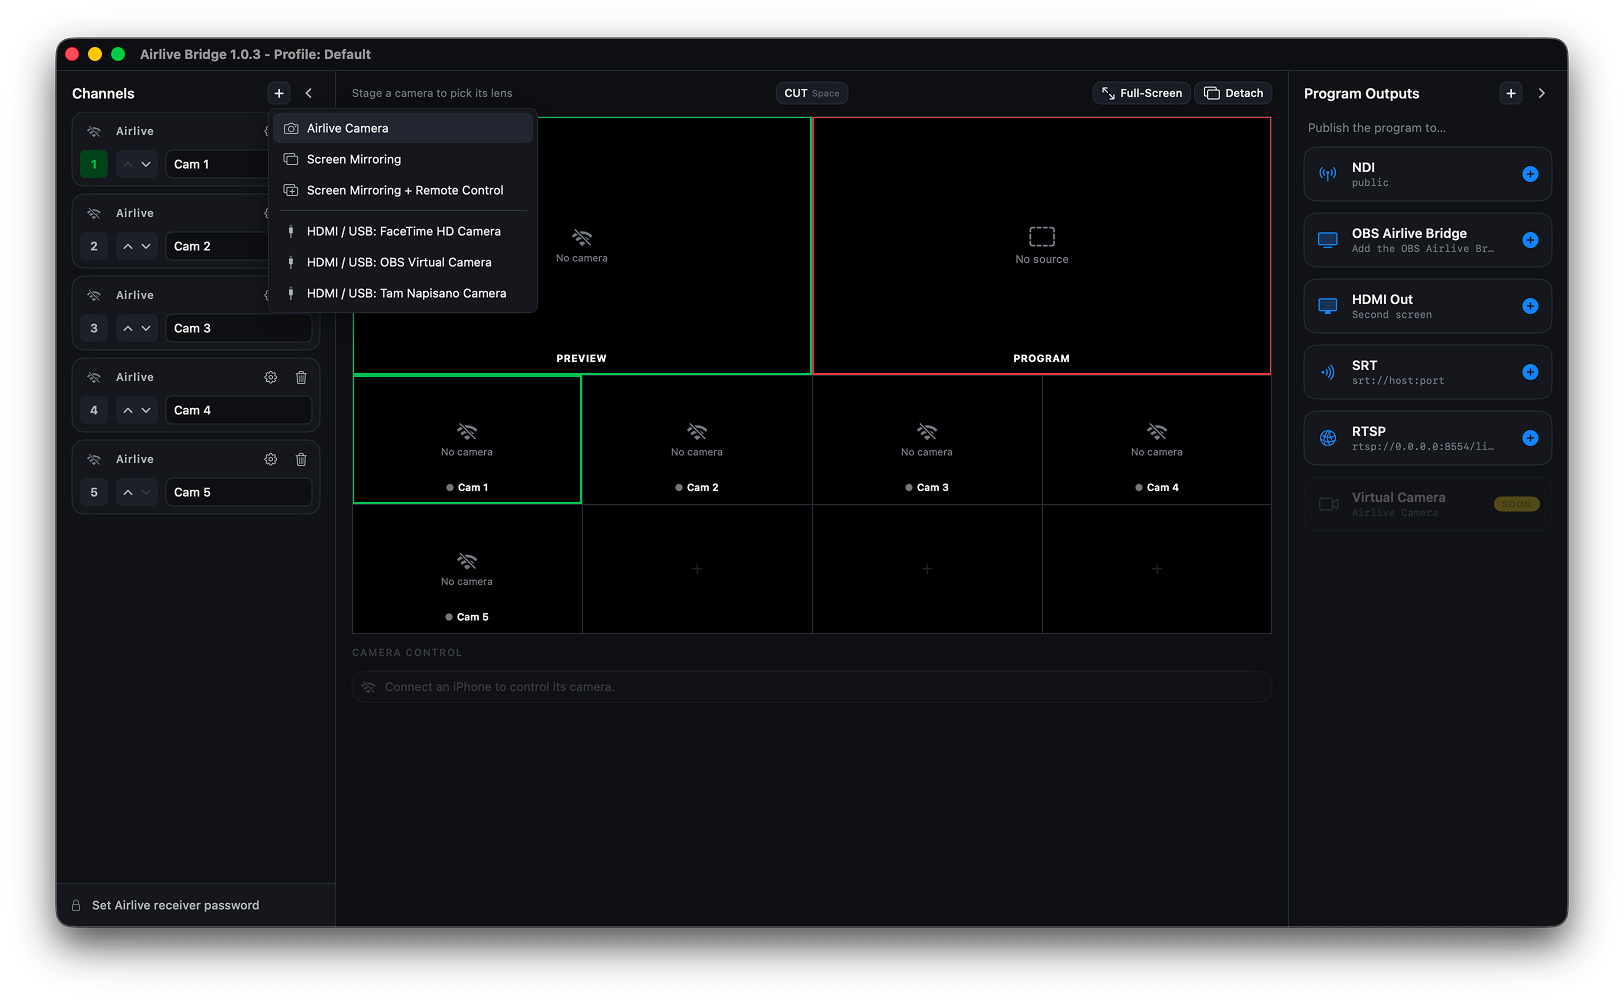Move channel 4 up with chevron
1624x1001 pixels.
128,410
